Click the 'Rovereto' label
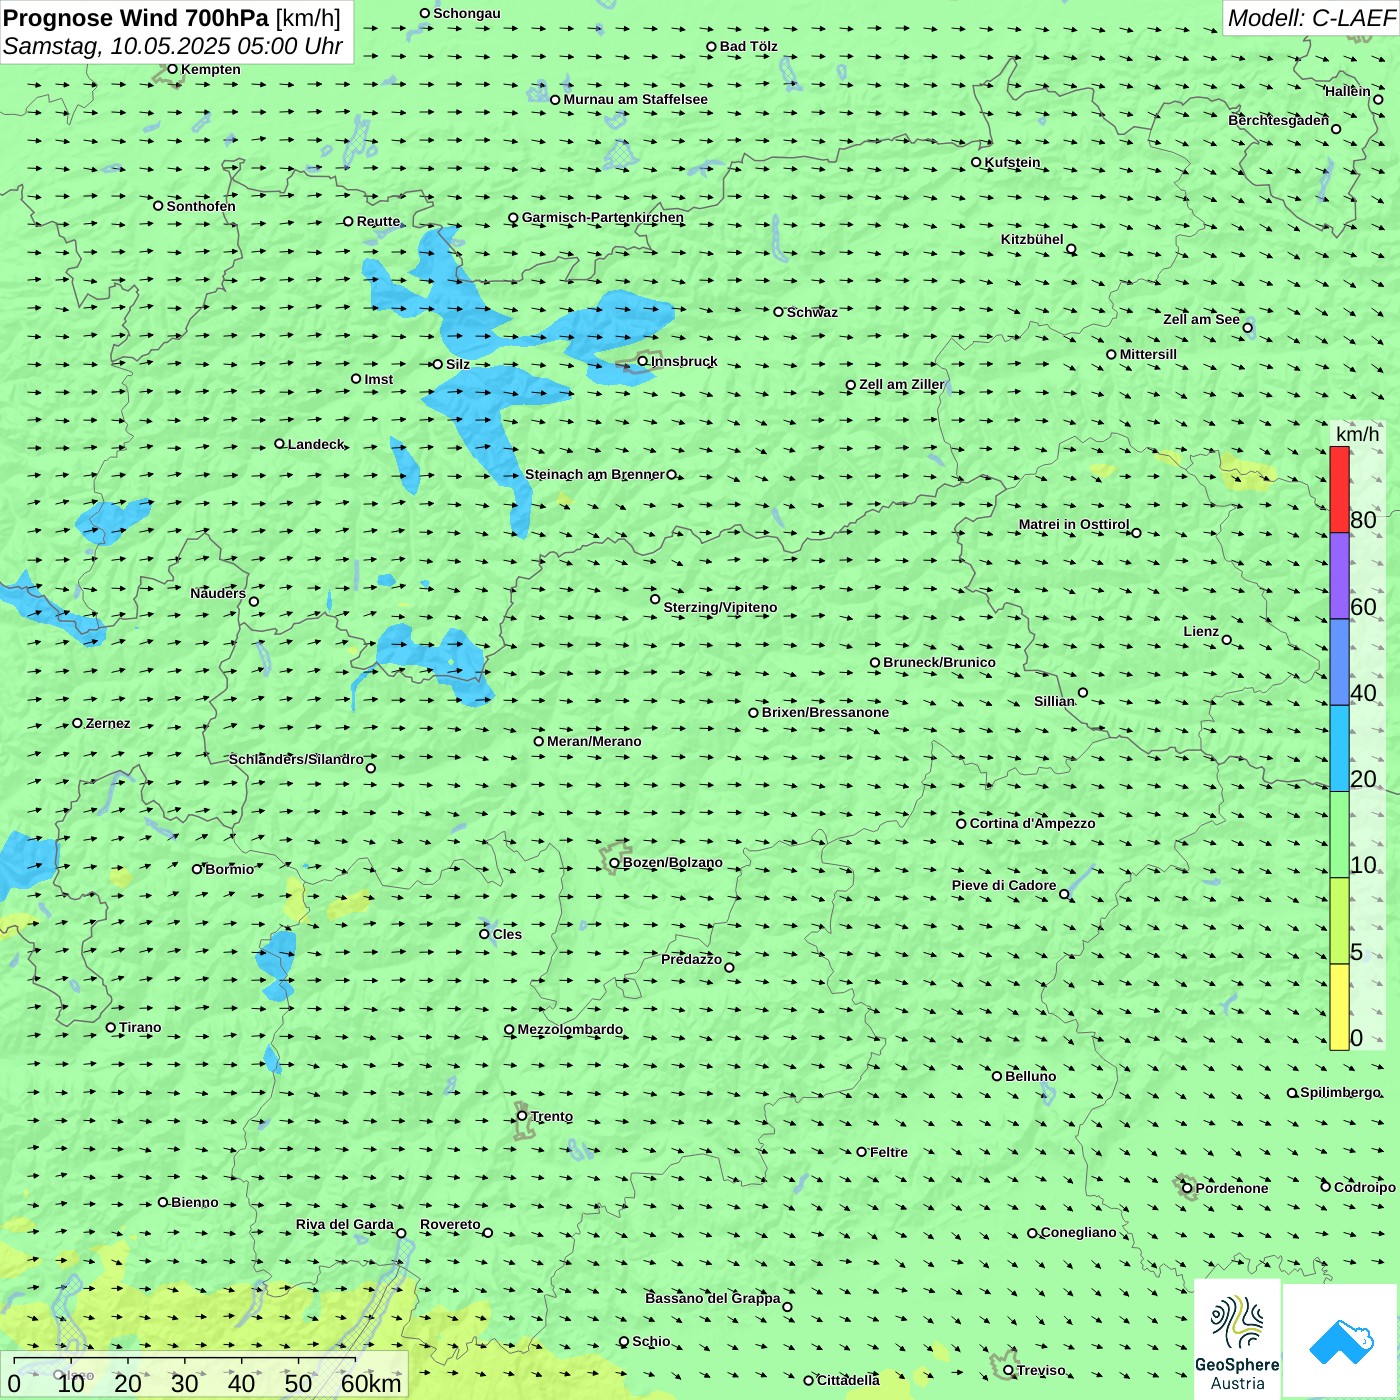Image resolution: width=1400 pixels, height=1400 pixels. (x=450, y=1224)
